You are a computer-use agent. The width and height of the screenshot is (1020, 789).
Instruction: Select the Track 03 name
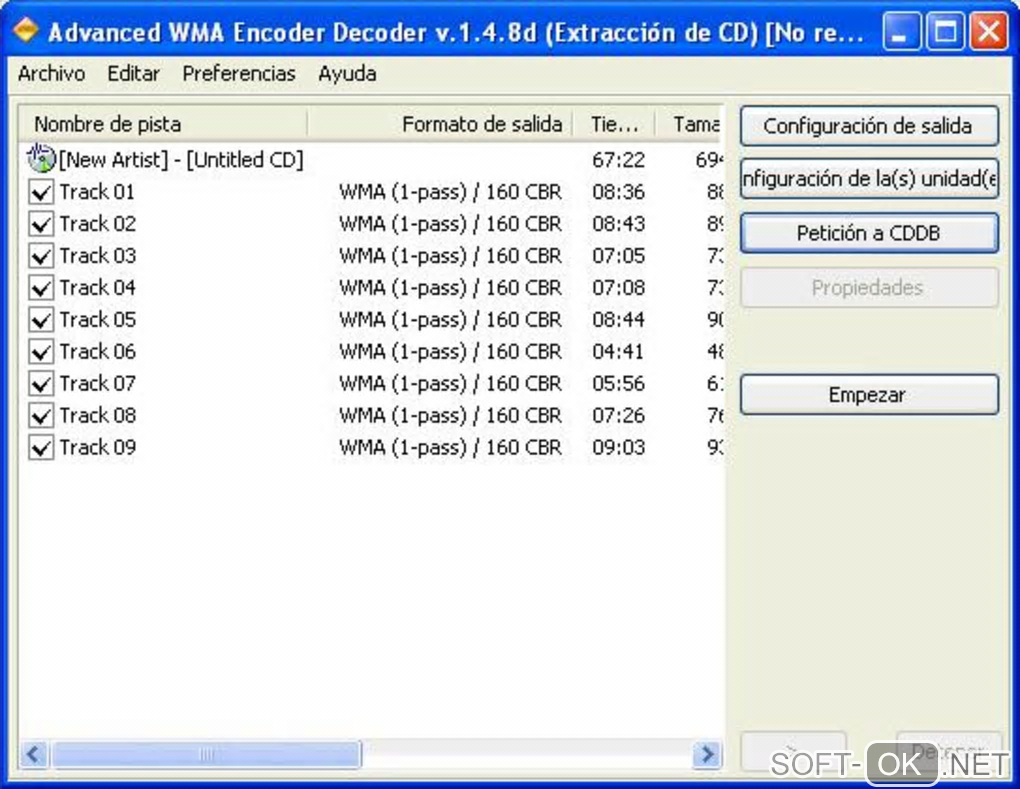point(98,256)
